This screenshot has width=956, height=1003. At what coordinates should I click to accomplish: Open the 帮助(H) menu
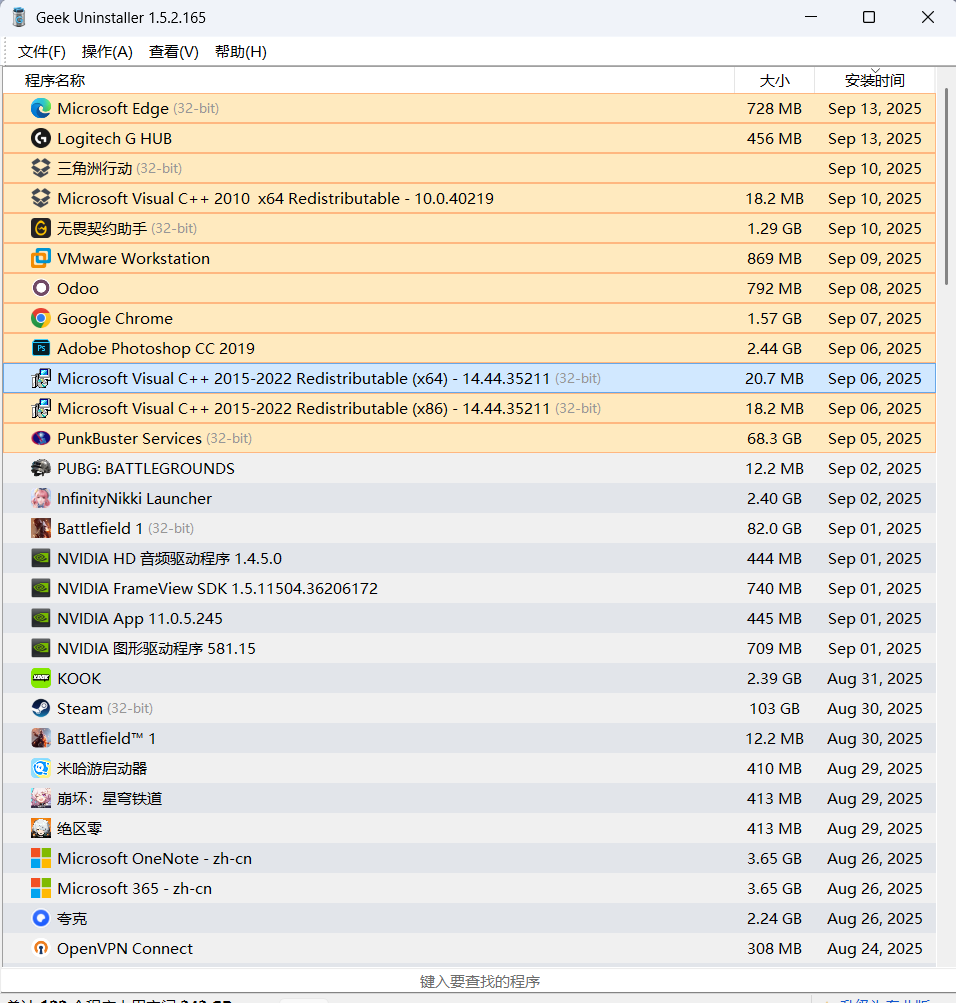[x=241, y=52]
